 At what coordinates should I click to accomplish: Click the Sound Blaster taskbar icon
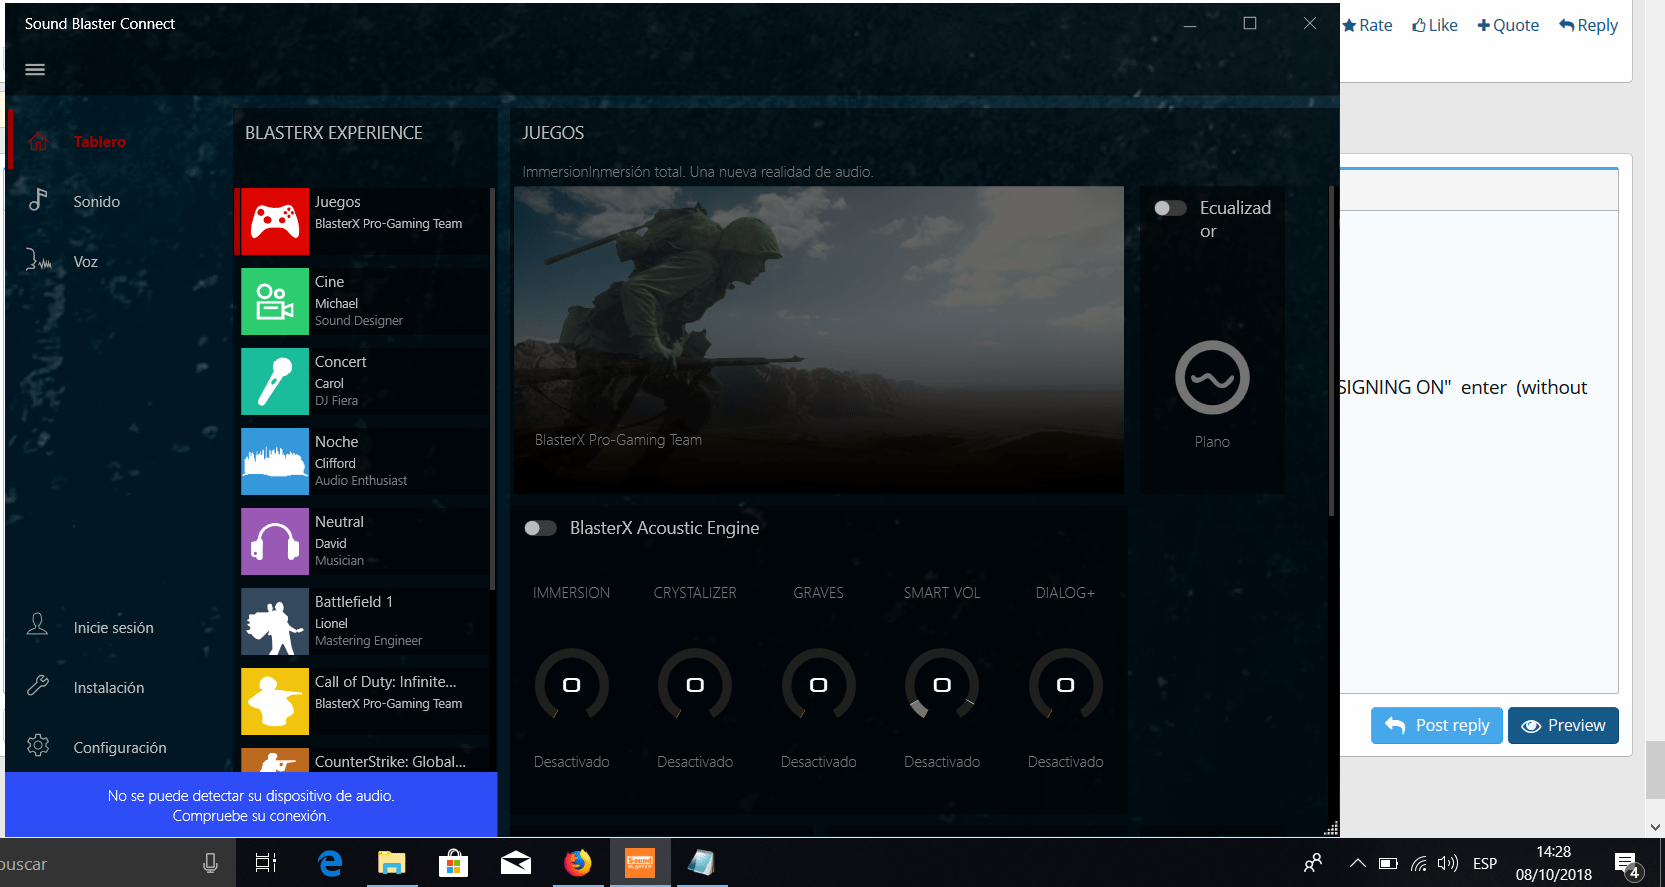[x=639, y=862]
